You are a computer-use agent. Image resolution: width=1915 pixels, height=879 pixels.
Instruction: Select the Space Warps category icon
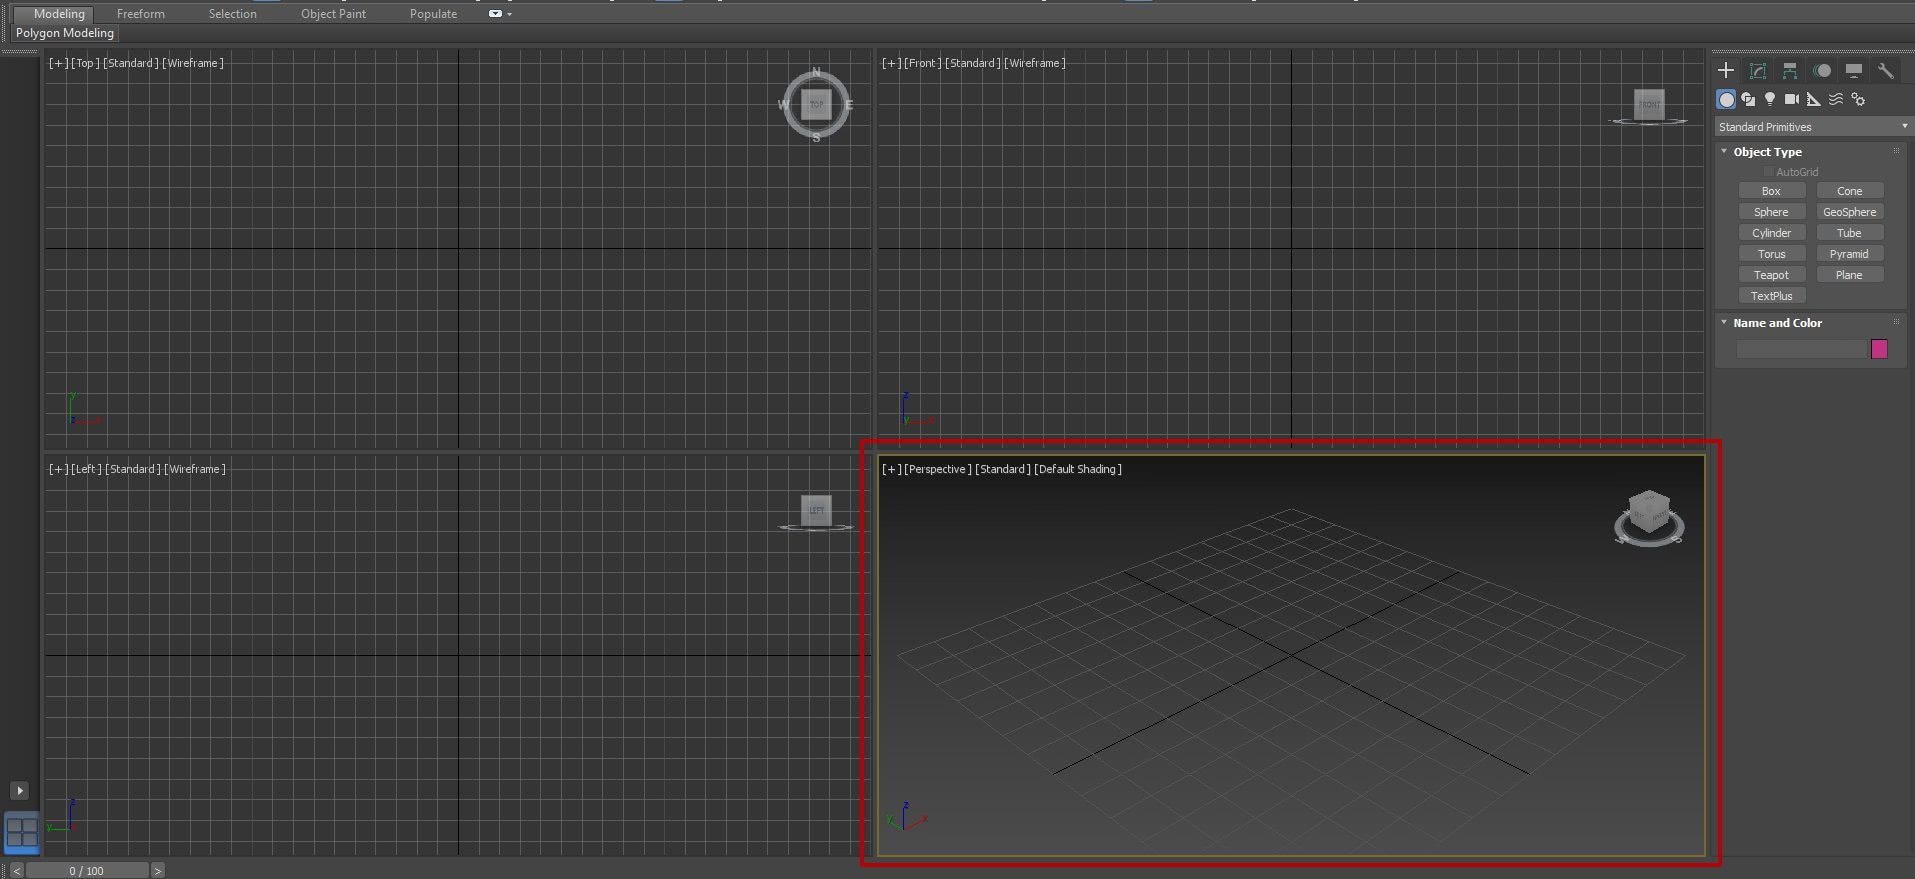coord(1835,99)
